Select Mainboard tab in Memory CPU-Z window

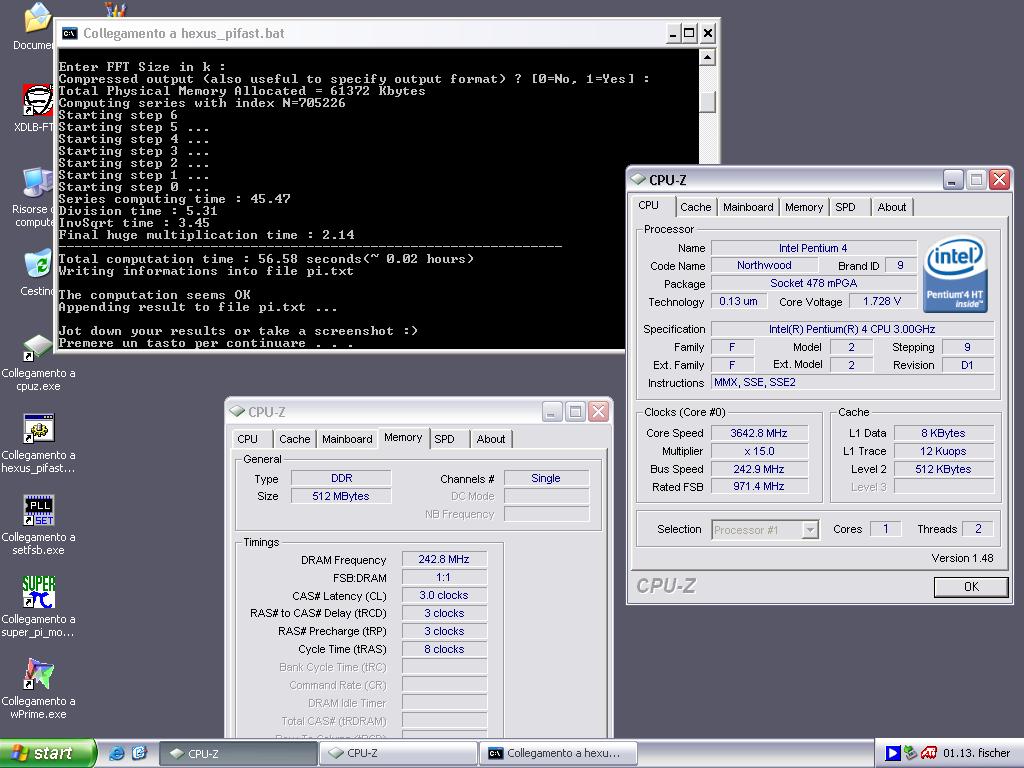[x=347, y=439]
